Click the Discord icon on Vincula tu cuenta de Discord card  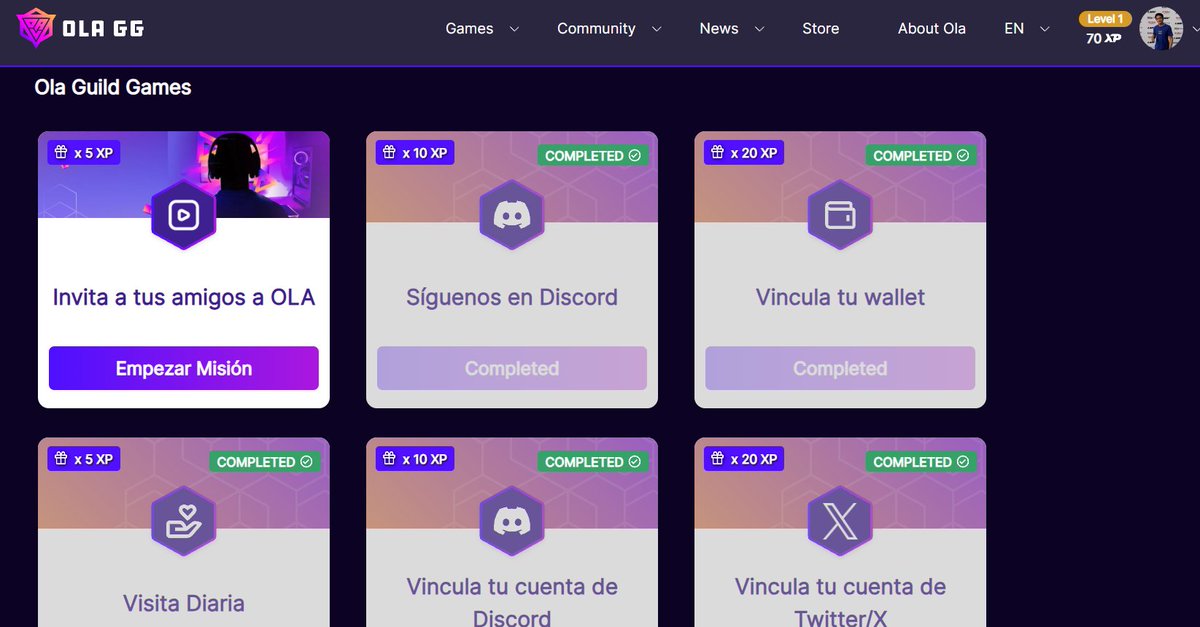click(512, 521)
